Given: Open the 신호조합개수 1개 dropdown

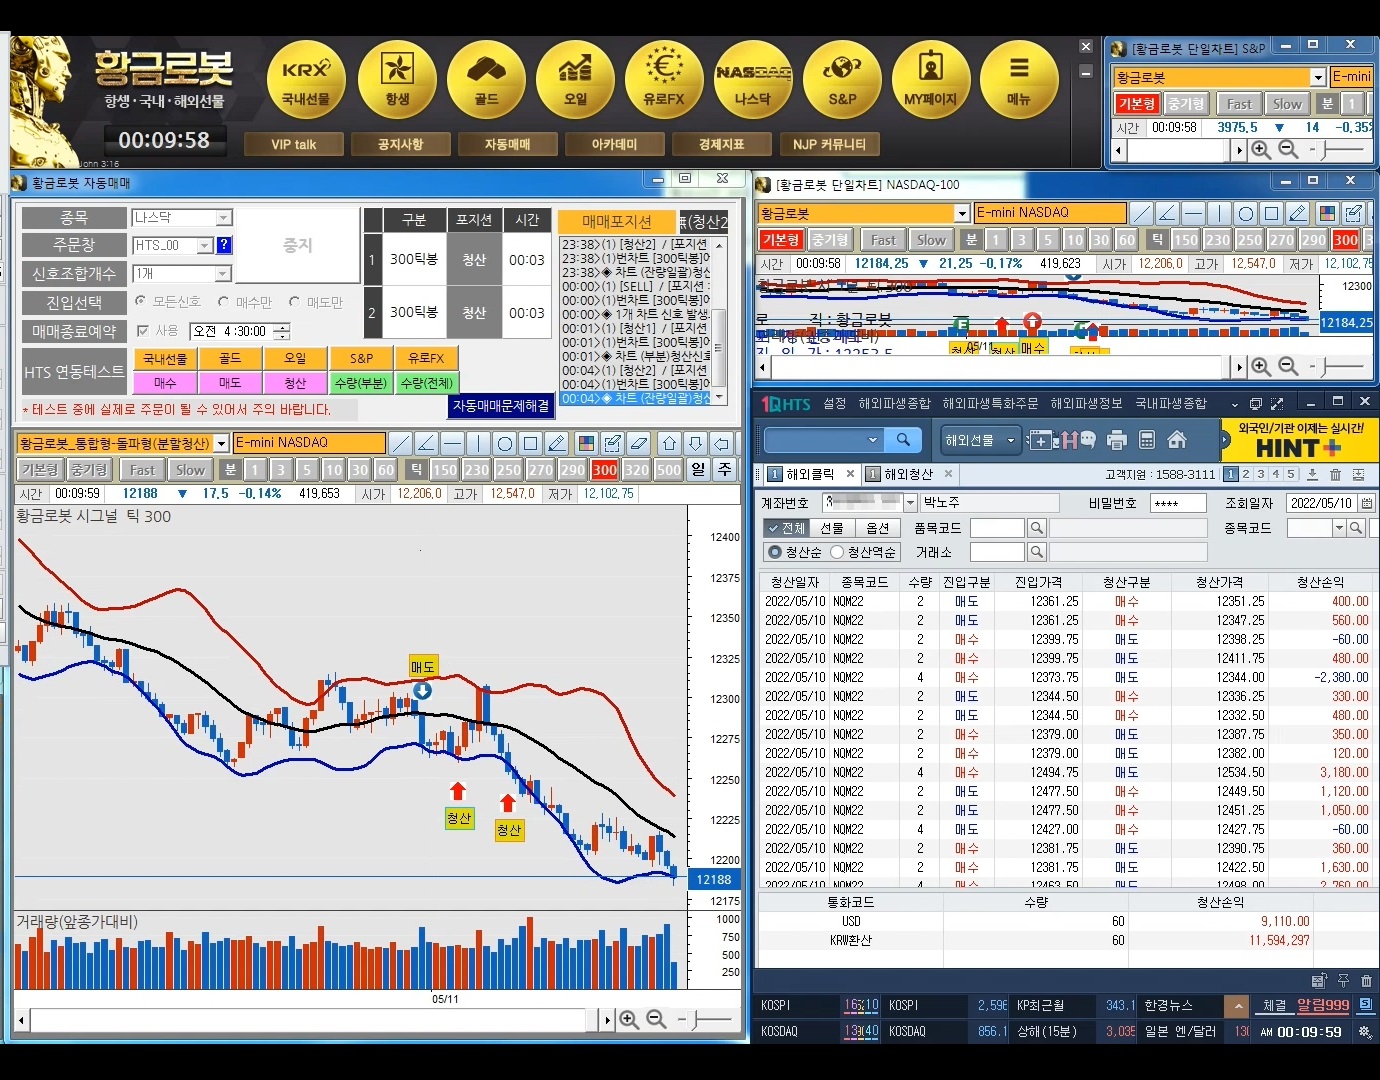Looking at the screenshot, I should click(223, 274).
